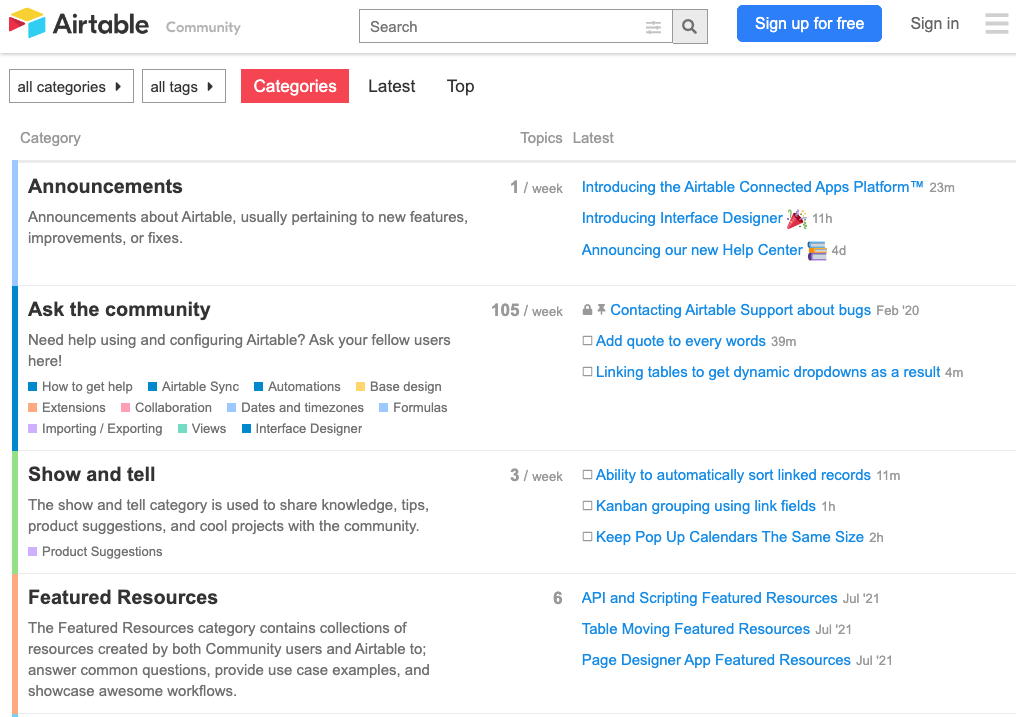Click the lock icon beside Contacting Airtable Support
The width and height of the screenshot is (1016, 717).
tap(587, 310)
